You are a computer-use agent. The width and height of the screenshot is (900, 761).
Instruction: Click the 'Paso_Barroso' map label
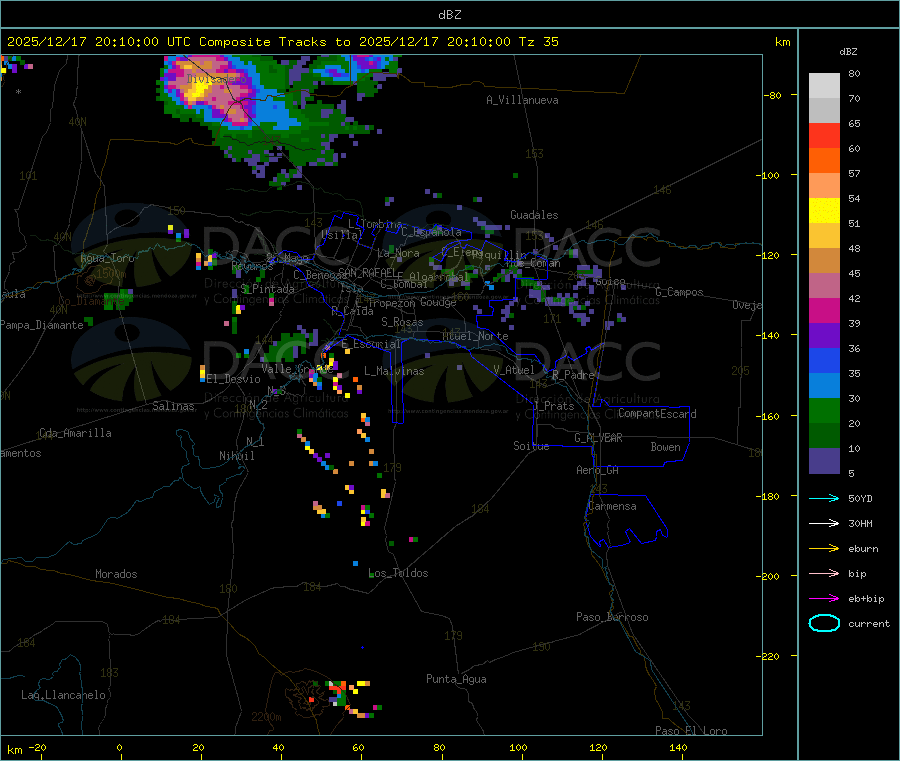612,617
